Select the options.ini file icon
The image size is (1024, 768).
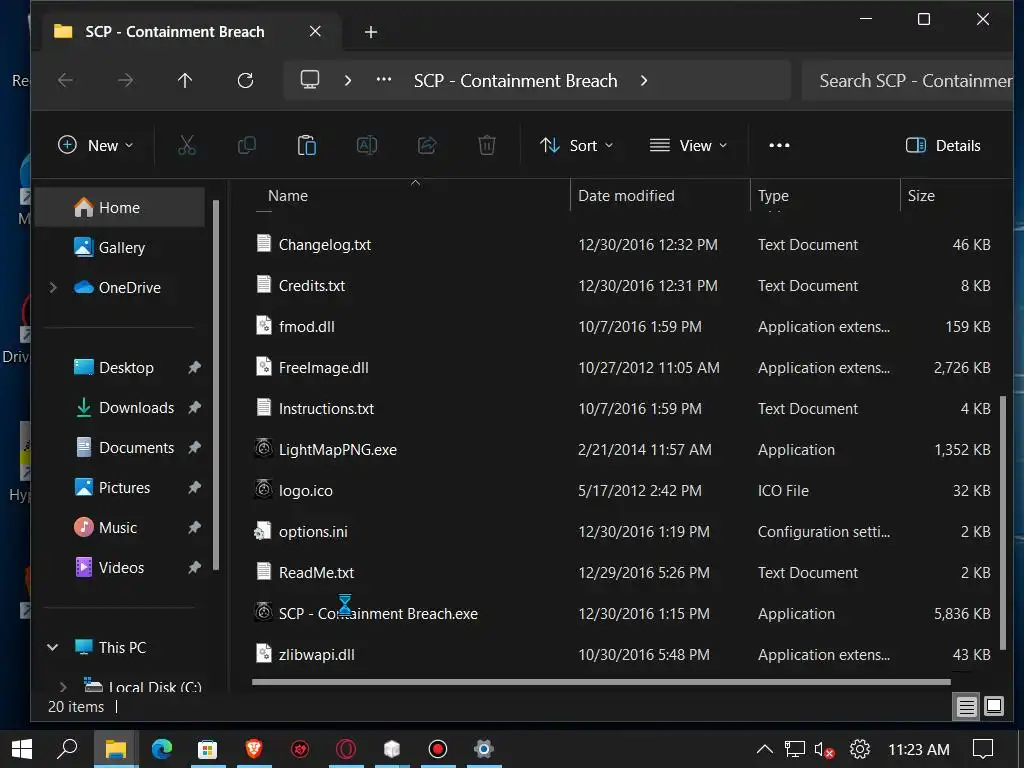[263, 531]
